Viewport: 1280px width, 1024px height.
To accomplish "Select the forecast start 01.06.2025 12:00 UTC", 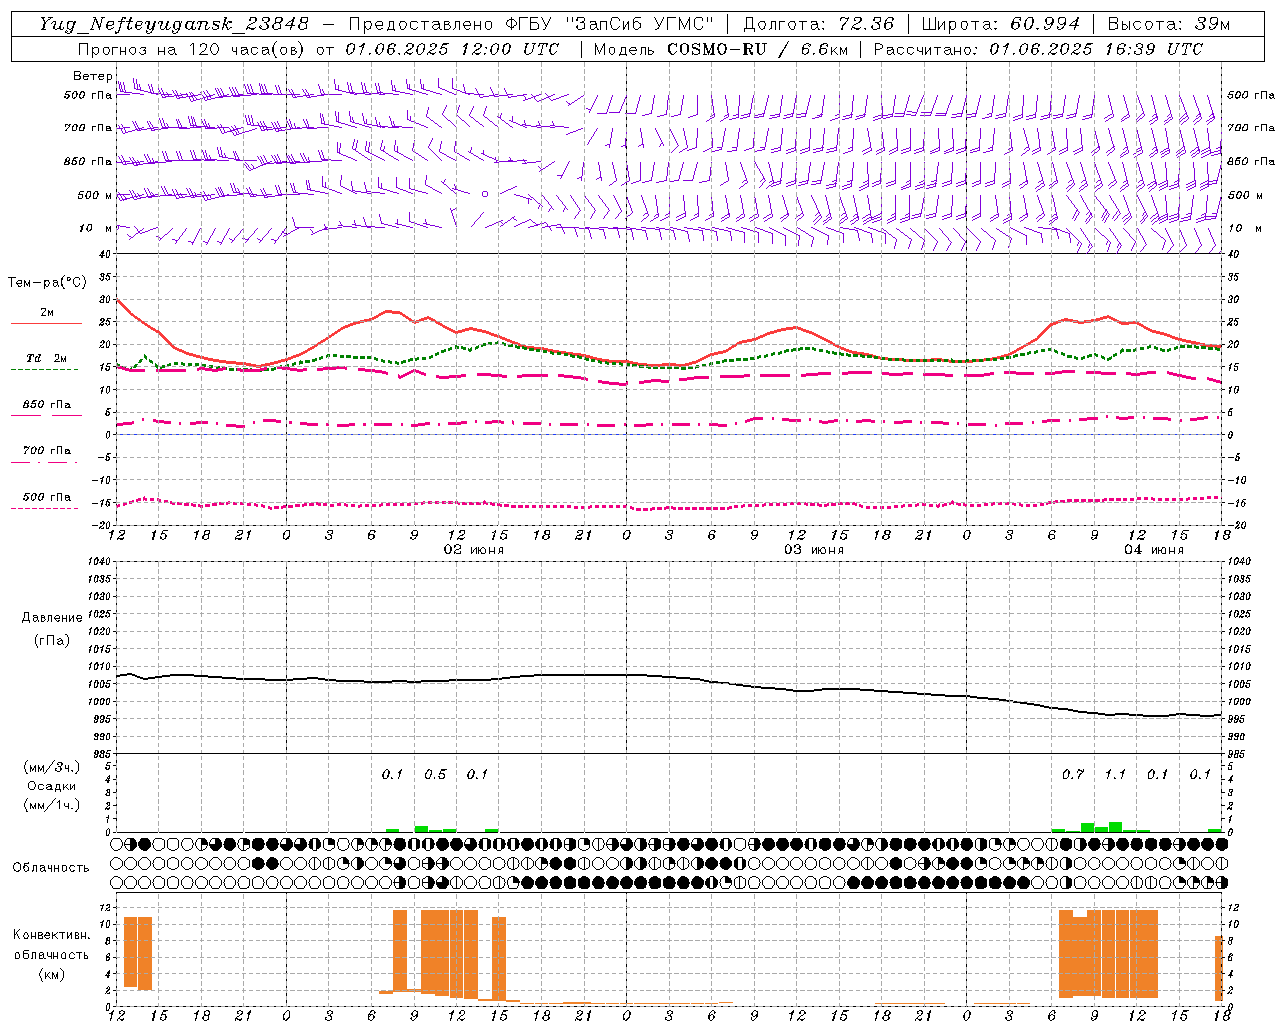I will [x=452, y=49].
